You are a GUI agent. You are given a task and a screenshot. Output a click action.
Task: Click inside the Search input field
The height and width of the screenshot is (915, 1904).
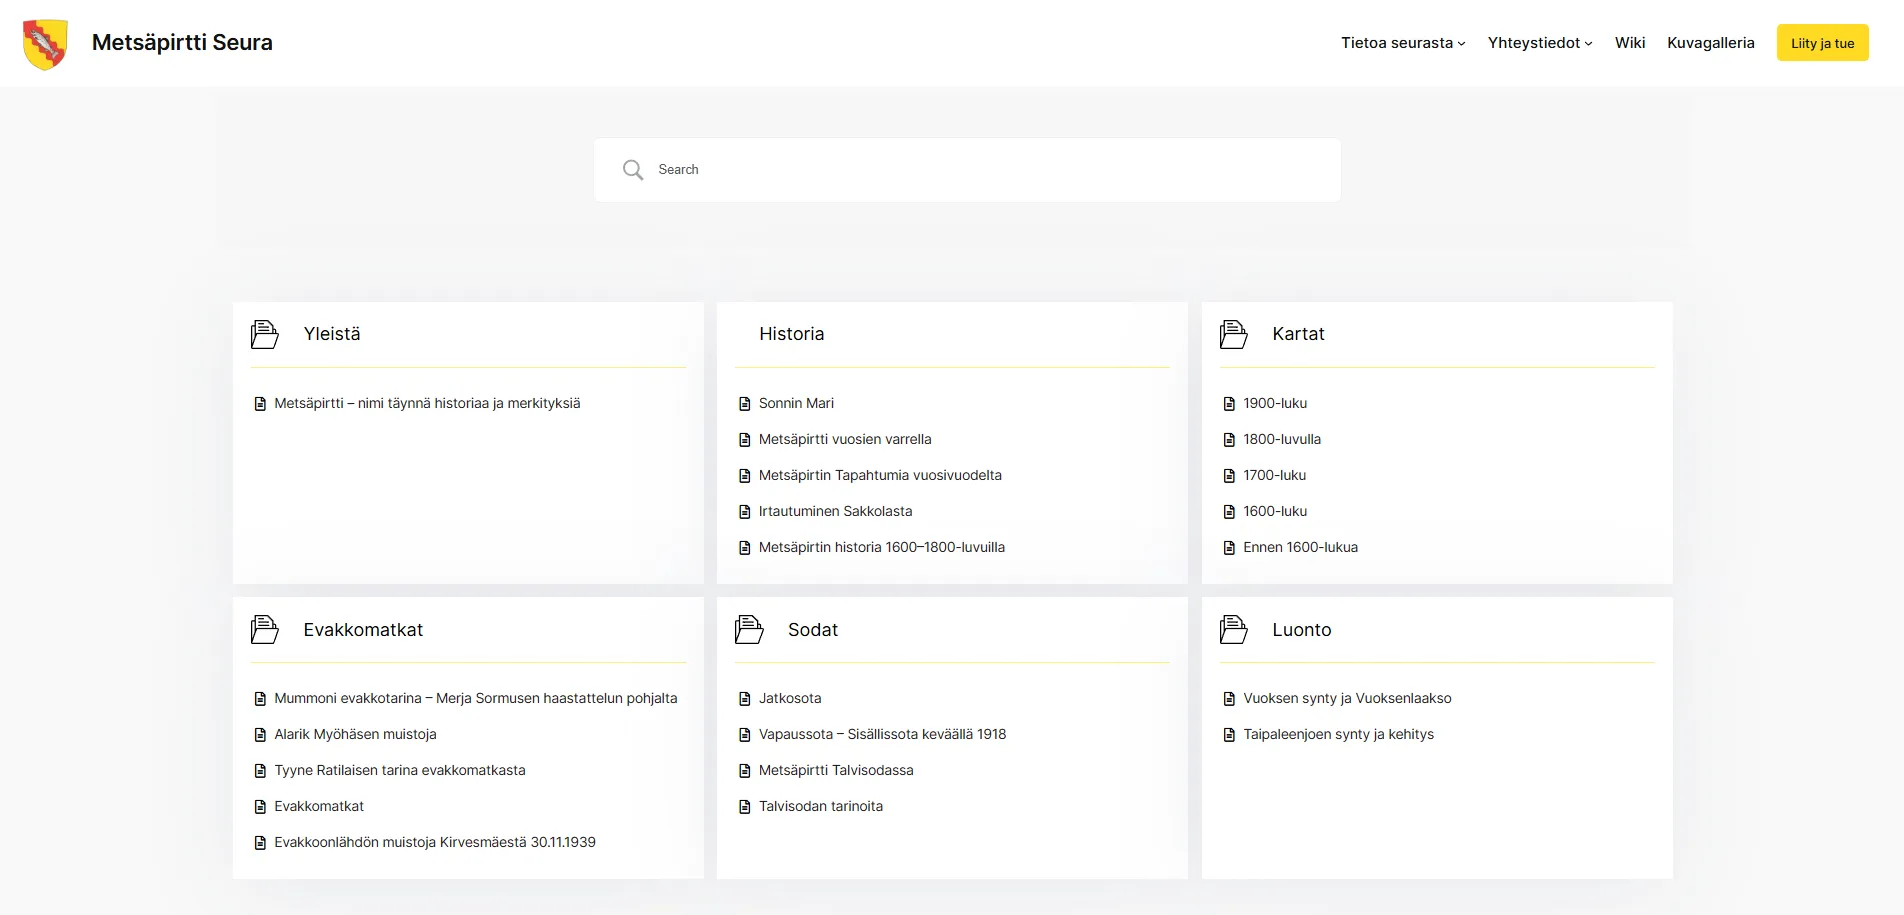[x=900, y=169]
